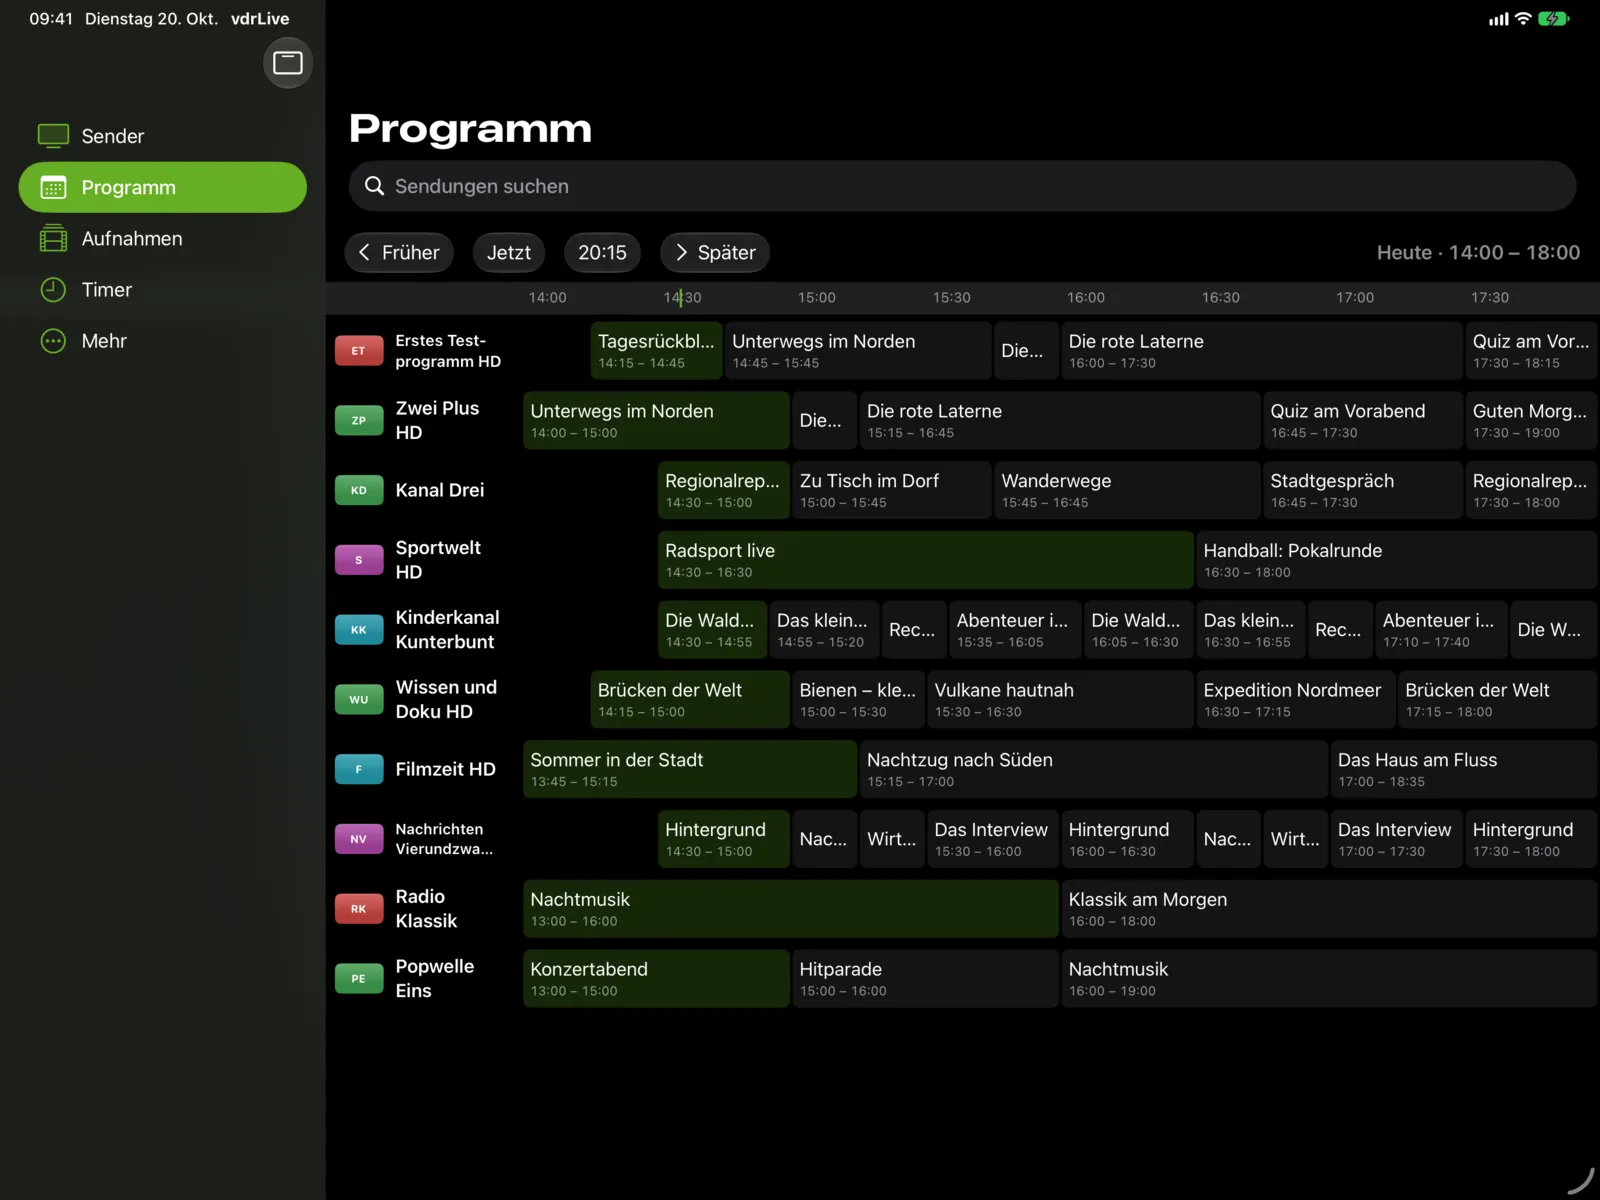
Task: Click the KD channel logo for Kanal Drei
Action: [x=359, y=490]
